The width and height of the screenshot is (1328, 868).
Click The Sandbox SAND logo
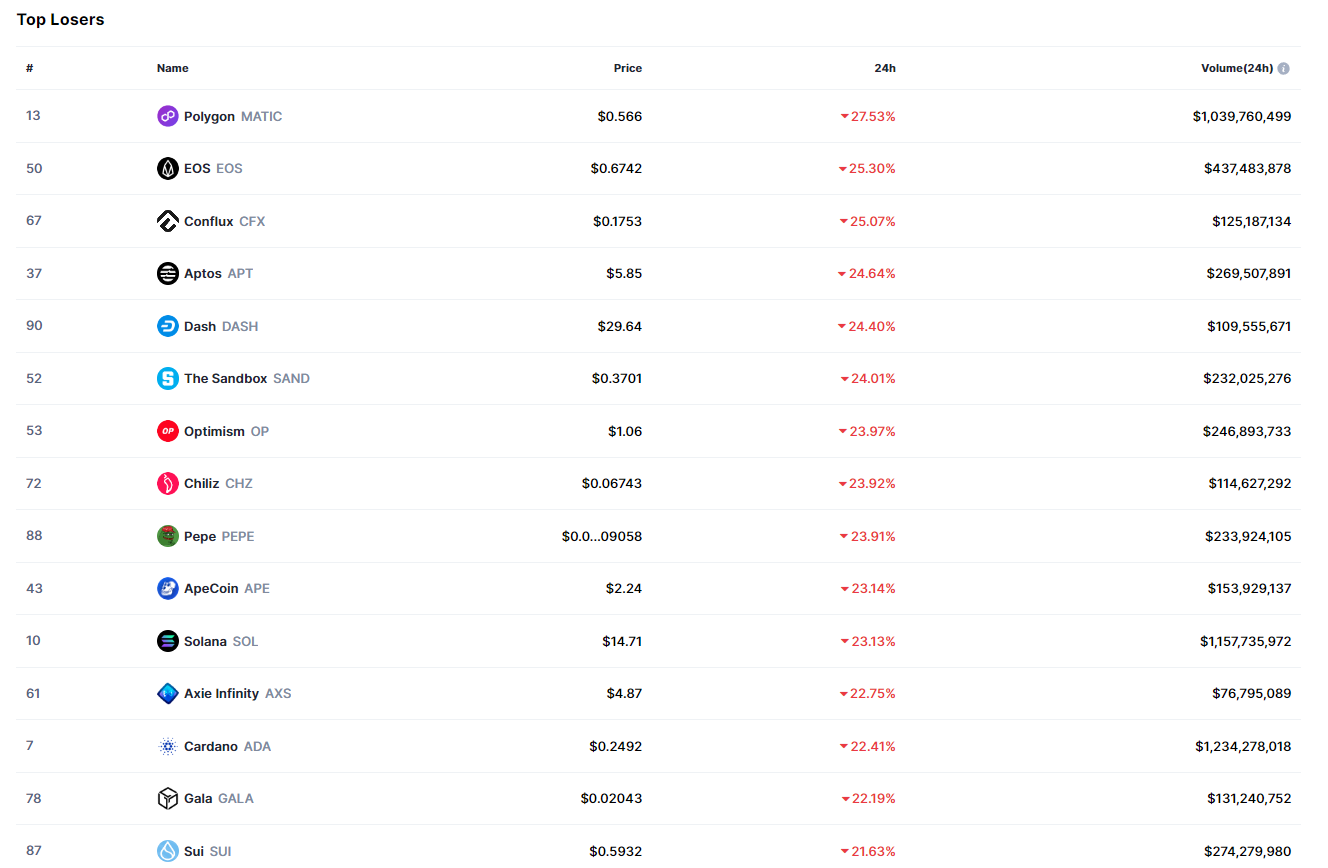click(x=168, y=378)
